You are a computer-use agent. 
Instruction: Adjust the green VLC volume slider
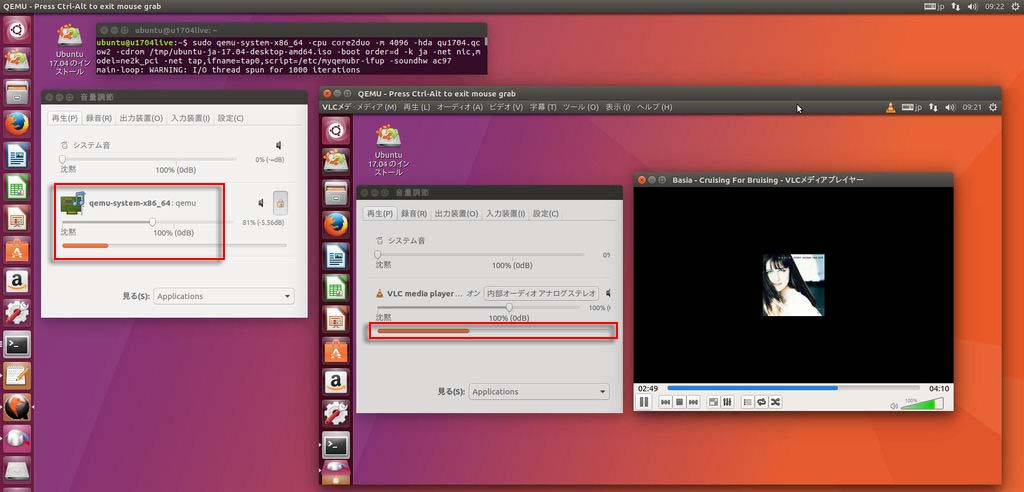[x=922, y=404]
